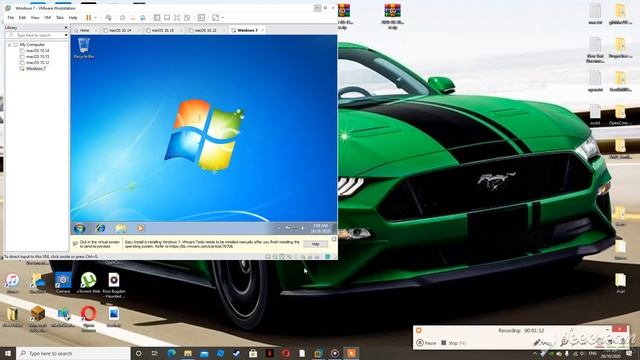Open the Help menu

(73, 18)
